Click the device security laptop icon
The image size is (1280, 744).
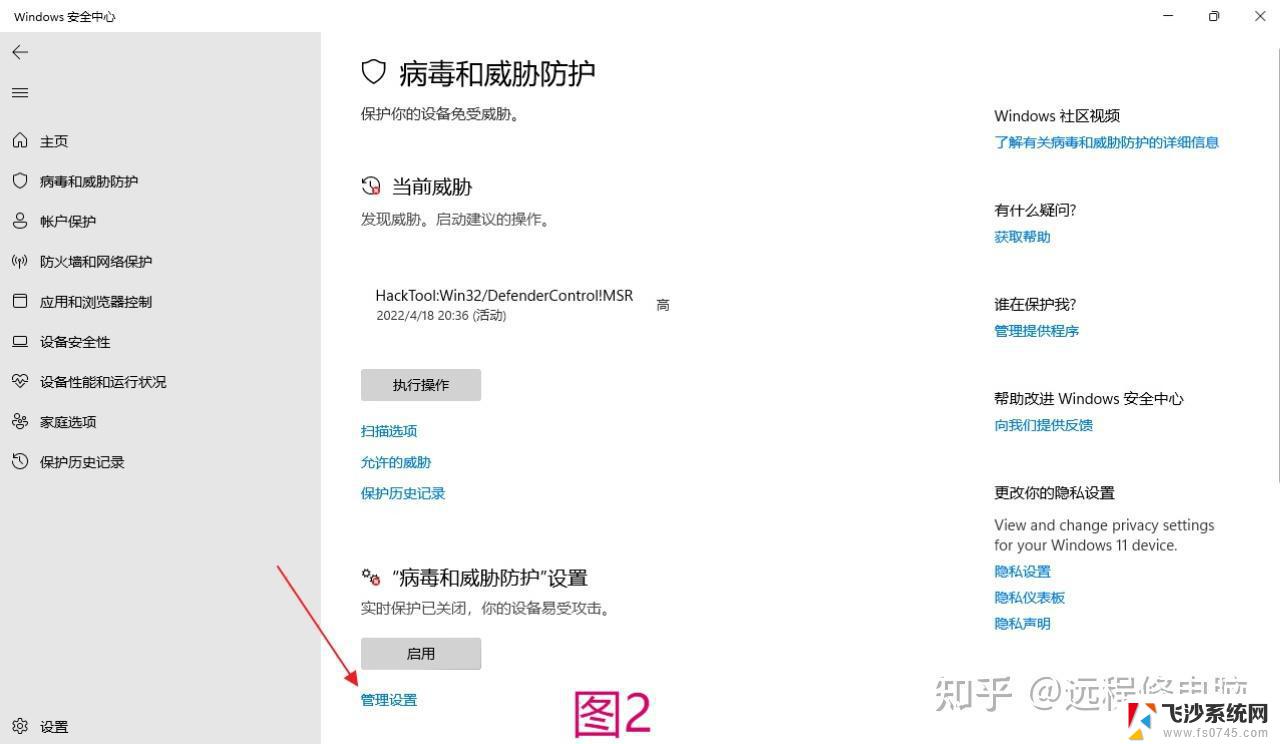(x=20, y=341)
